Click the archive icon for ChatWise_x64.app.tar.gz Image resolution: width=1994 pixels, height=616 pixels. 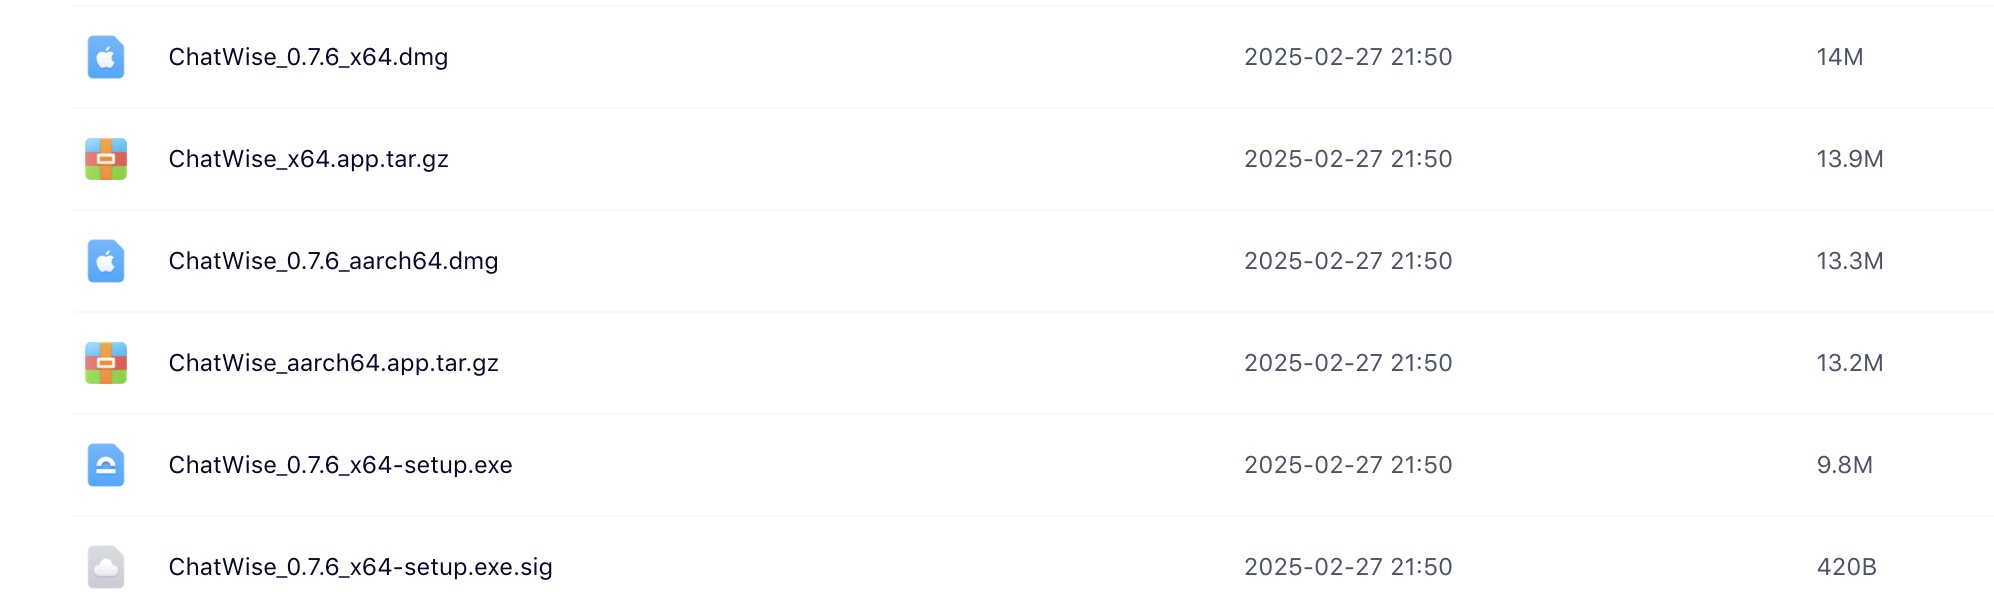tap(106, 159)
